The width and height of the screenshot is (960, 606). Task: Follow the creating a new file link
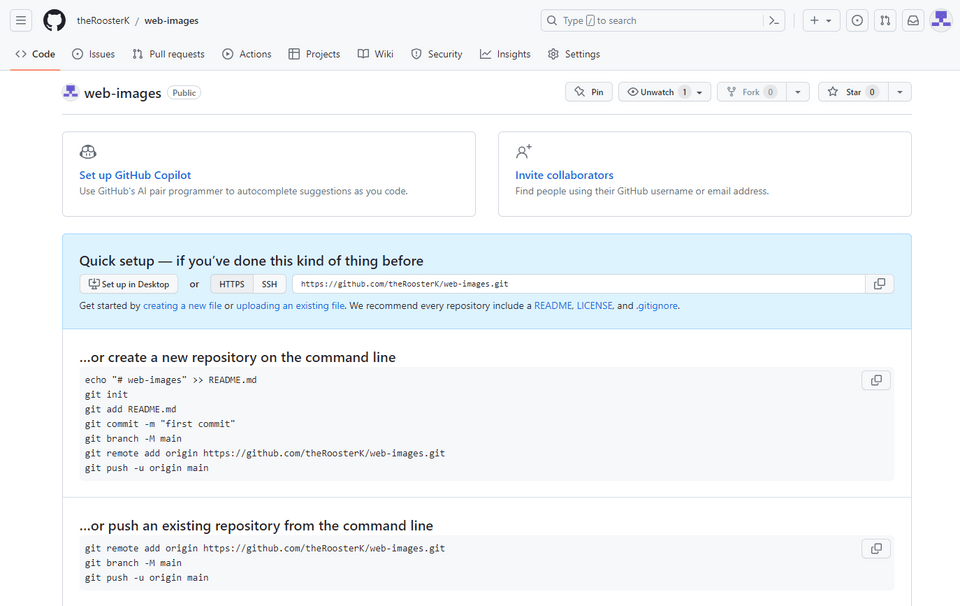[182, 305]
